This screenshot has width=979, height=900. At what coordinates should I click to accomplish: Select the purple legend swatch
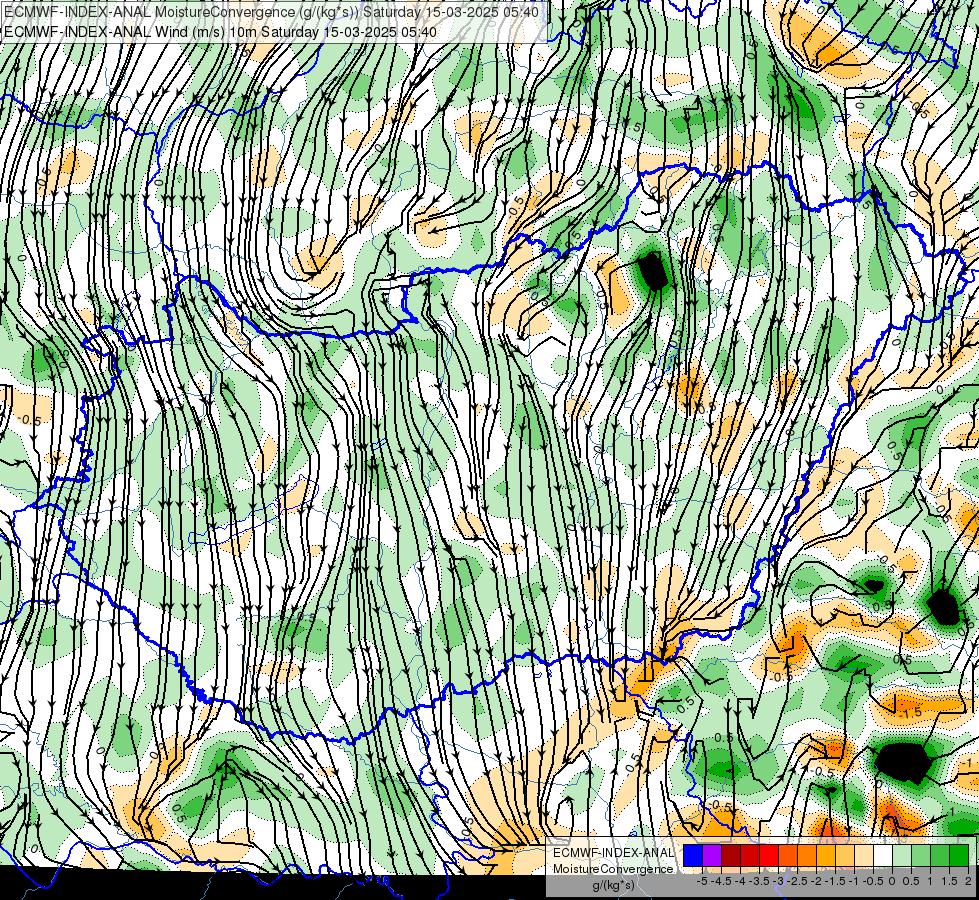click(712, 855)
